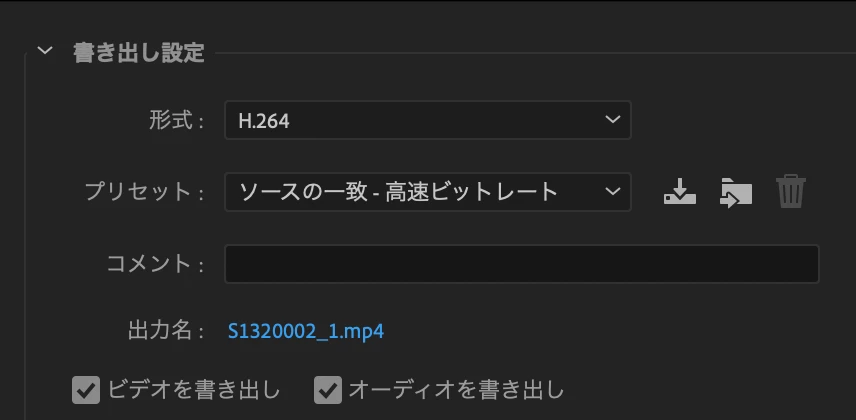Click the オーディオを書き出し label text
856x420 pixels.
(456, 390)
